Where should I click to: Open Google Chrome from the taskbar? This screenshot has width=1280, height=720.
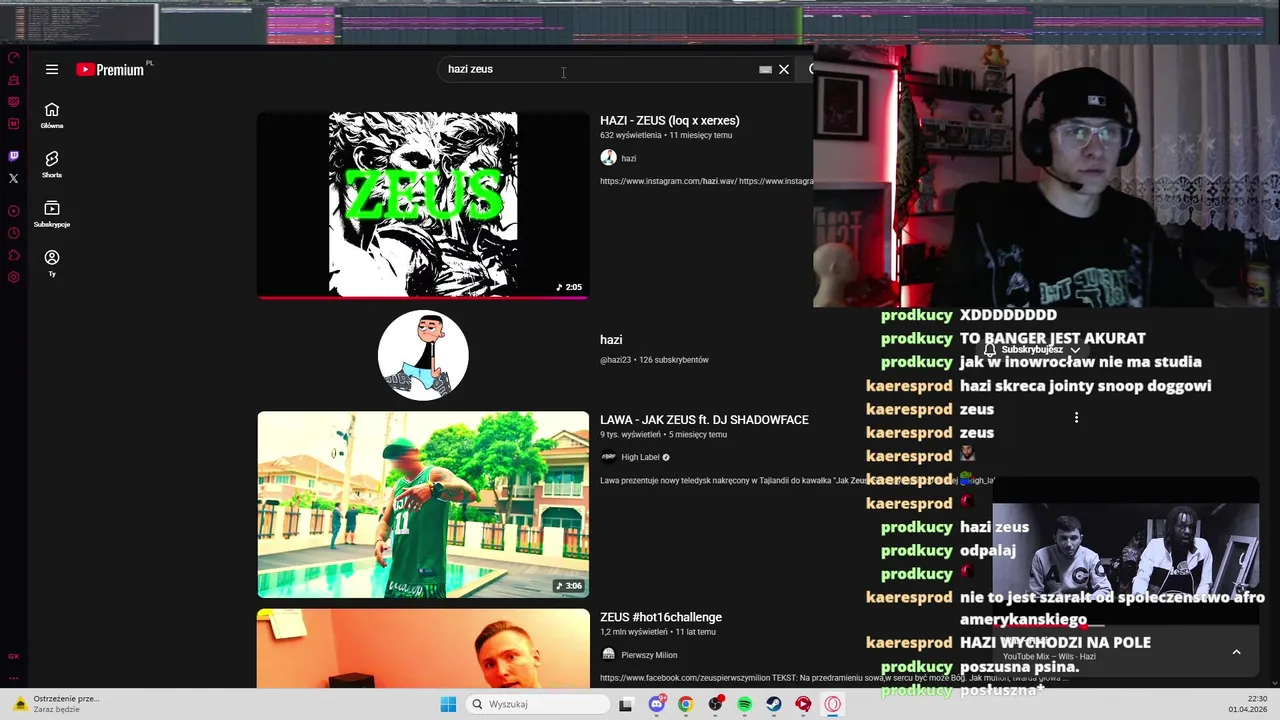[x=685, y=704]
